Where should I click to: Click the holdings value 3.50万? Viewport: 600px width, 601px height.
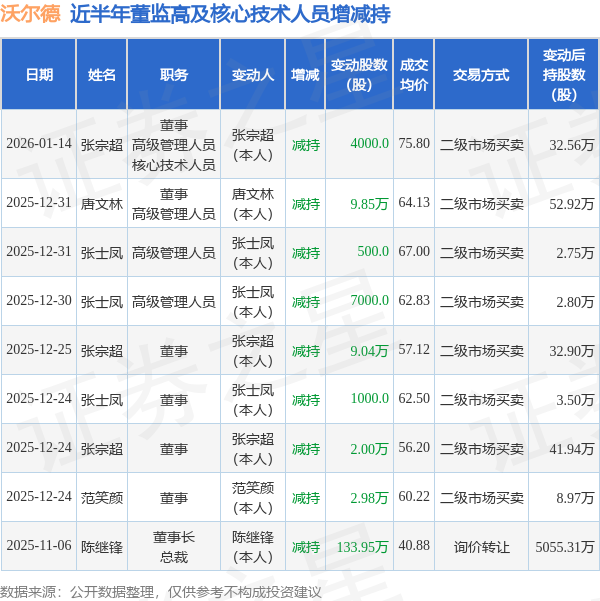click(x=575, y=400)
